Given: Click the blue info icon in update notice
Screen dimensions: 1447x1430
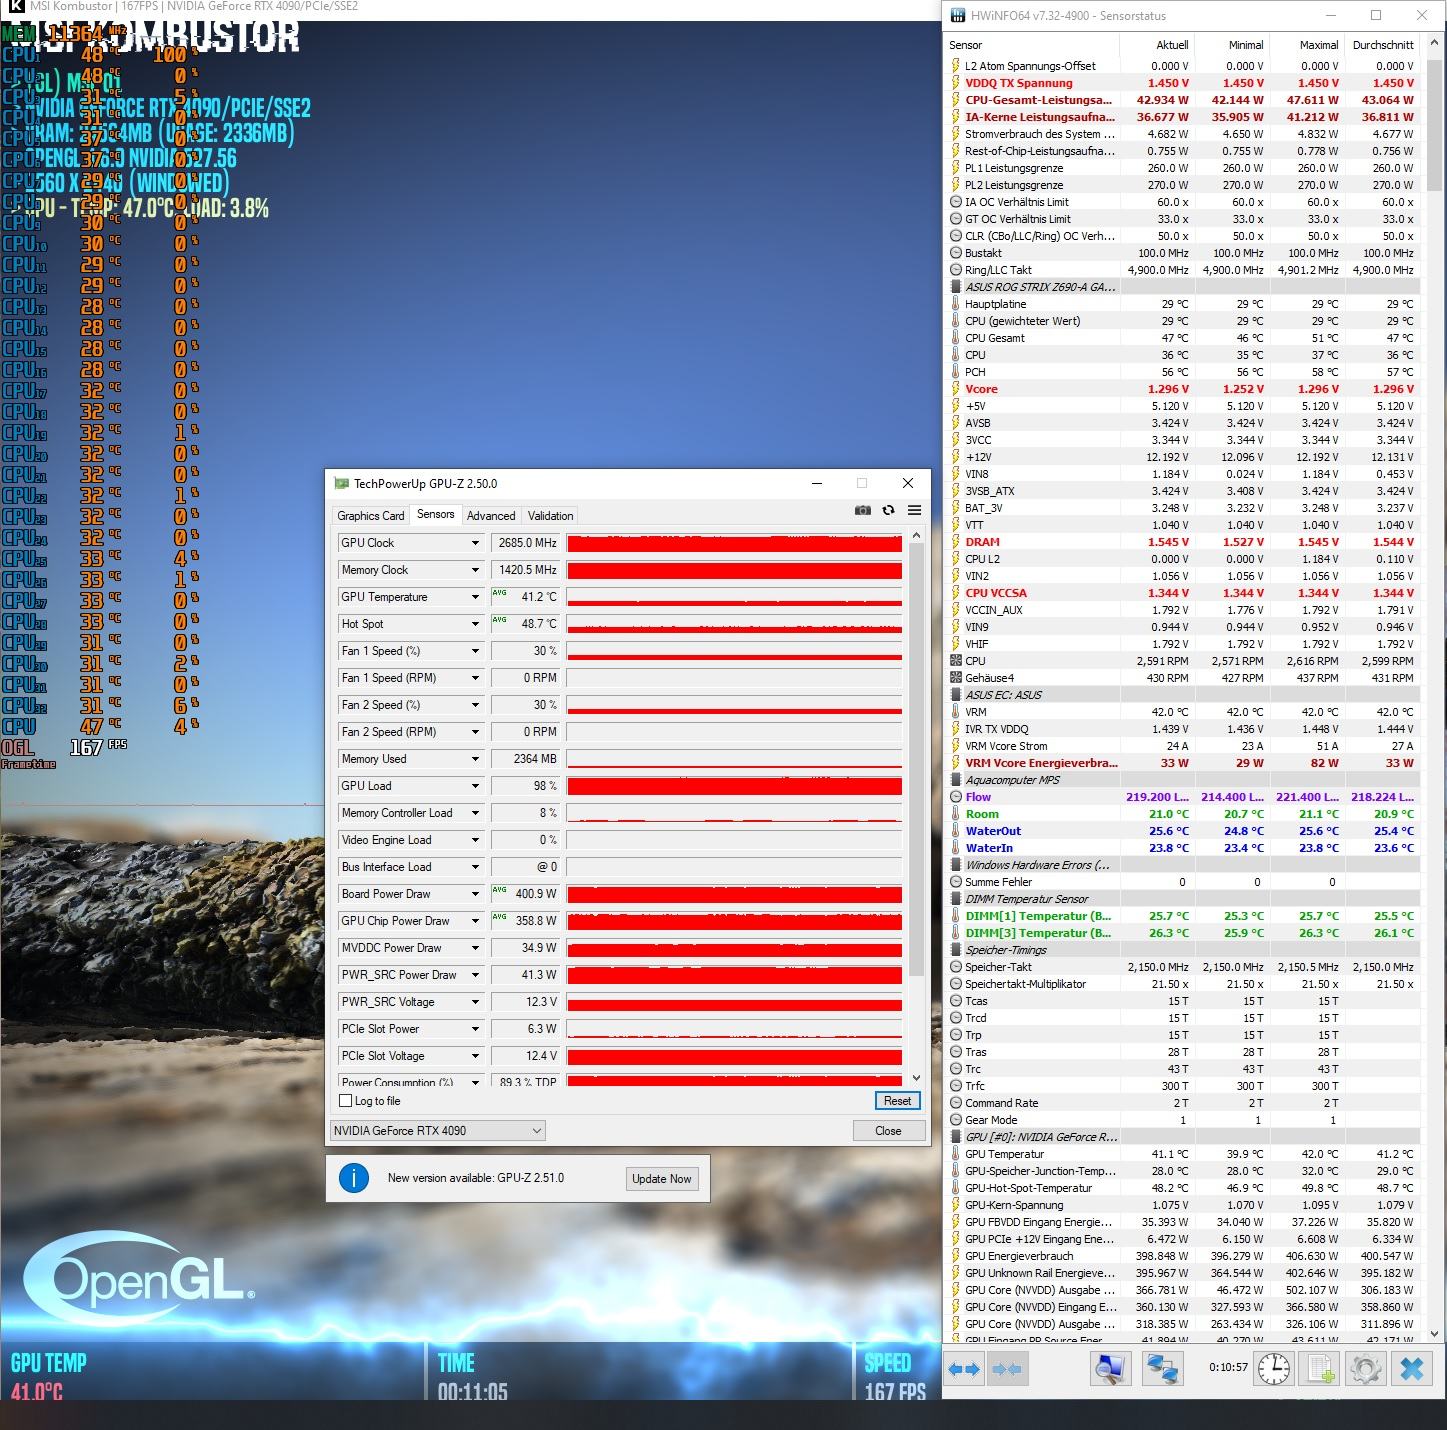Looking at the screenshot, I should point(354,1178).
